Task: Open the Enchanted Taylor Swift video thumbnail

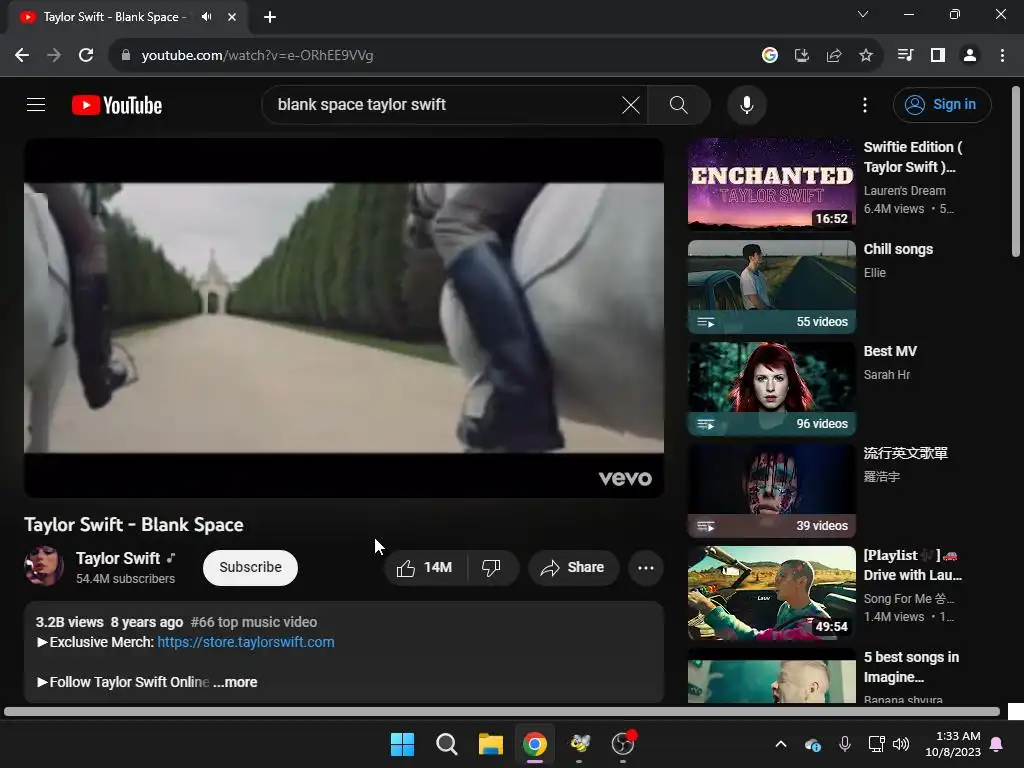Action: pos(771,184)
